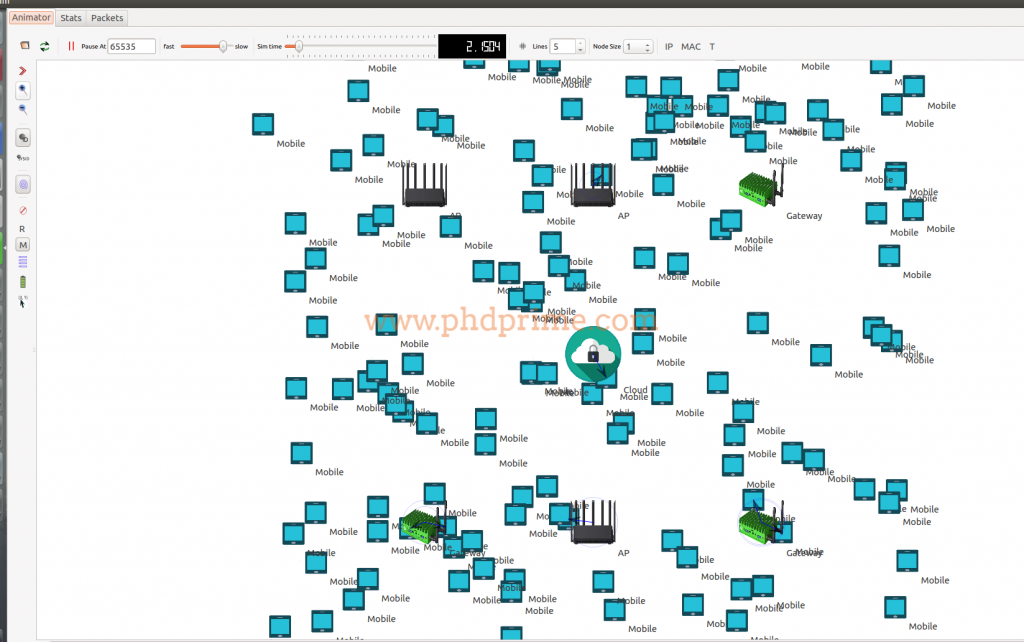Increase the Lines spinbox value
The width and height of the screenshot is (1024, 642).
(x=580, y=42)
